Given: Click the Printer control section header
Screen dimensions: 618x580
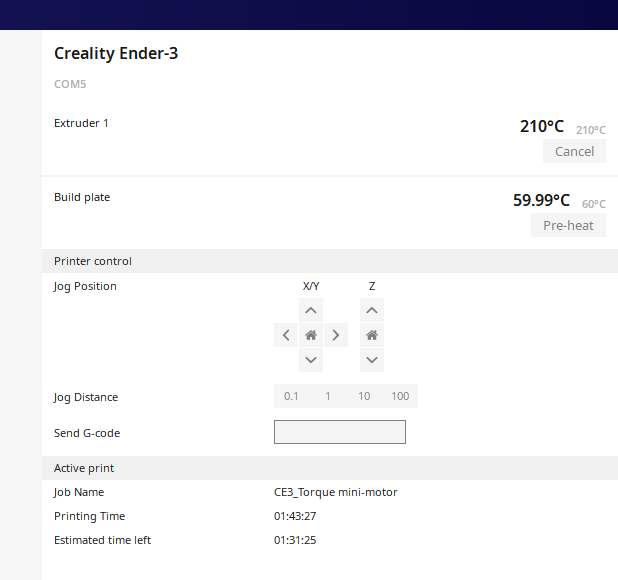Looking at the screenshot, I should pos(93,261).
